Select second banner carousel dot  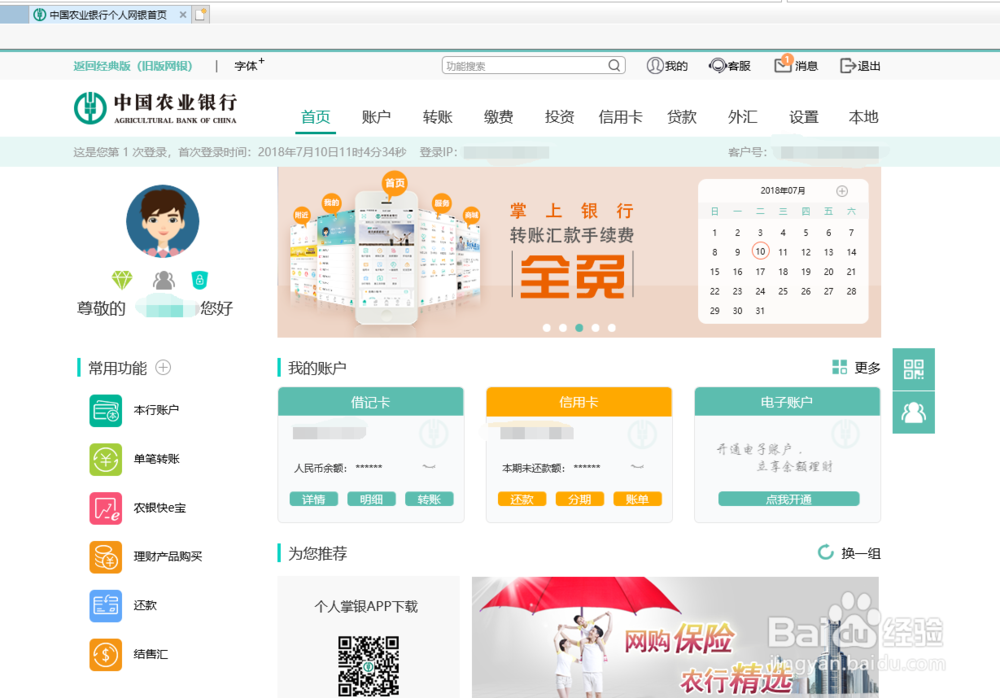pyautogui.click(x=562, y=327)
